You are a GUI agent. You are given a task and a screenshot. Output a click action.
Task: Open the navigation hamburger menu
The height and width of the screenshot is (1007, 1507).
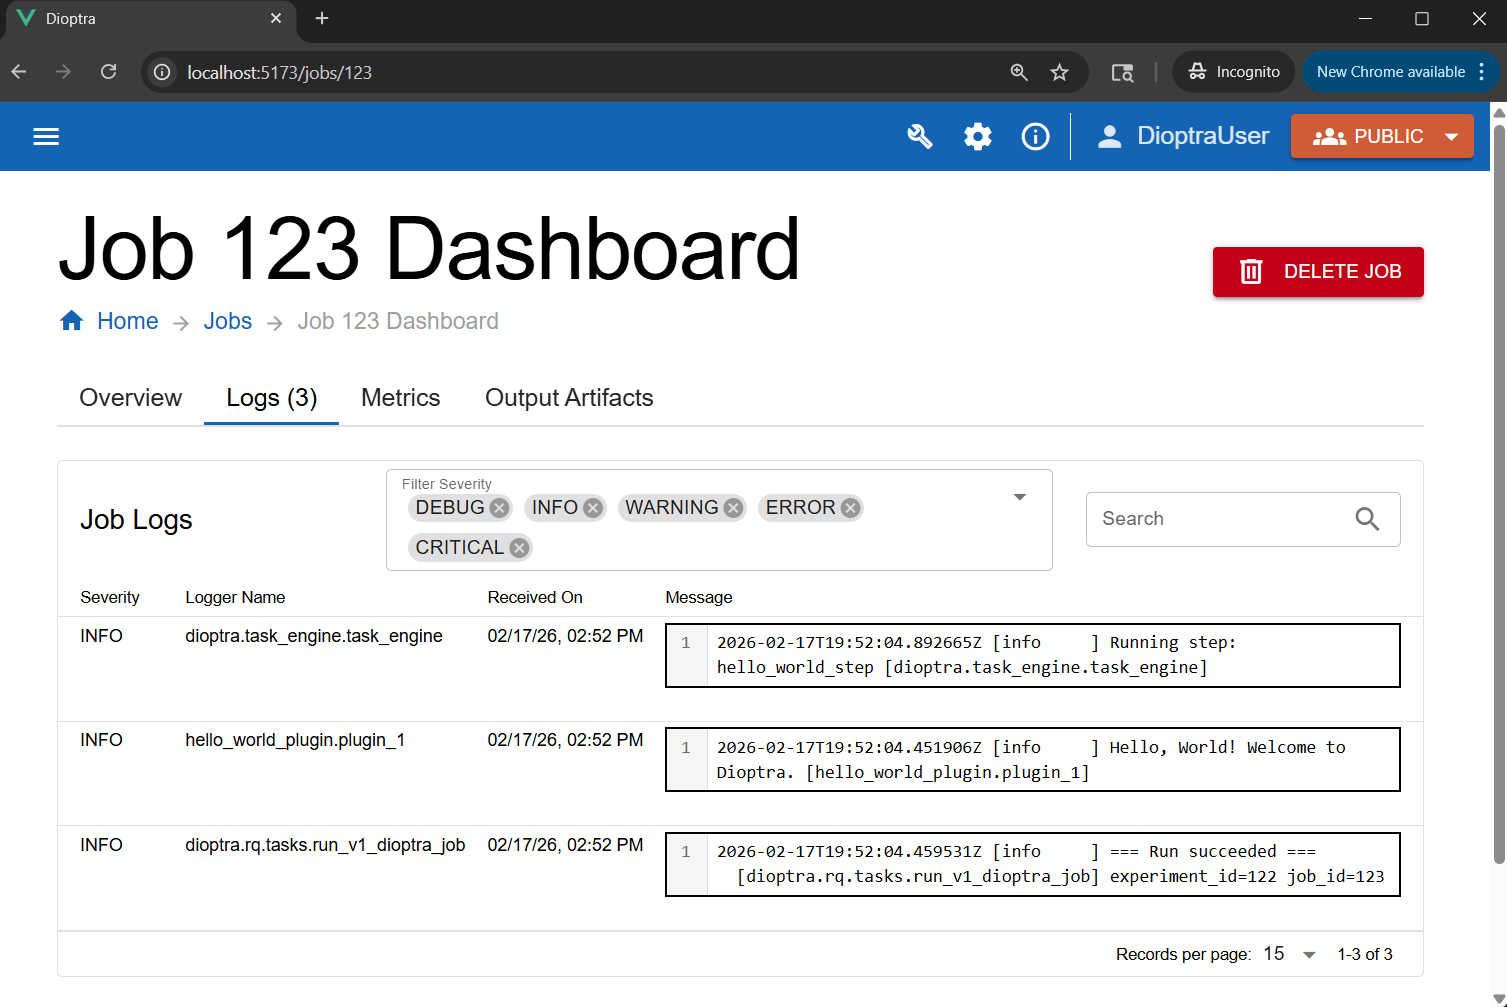pyautogui.click(x=45, y=136)
